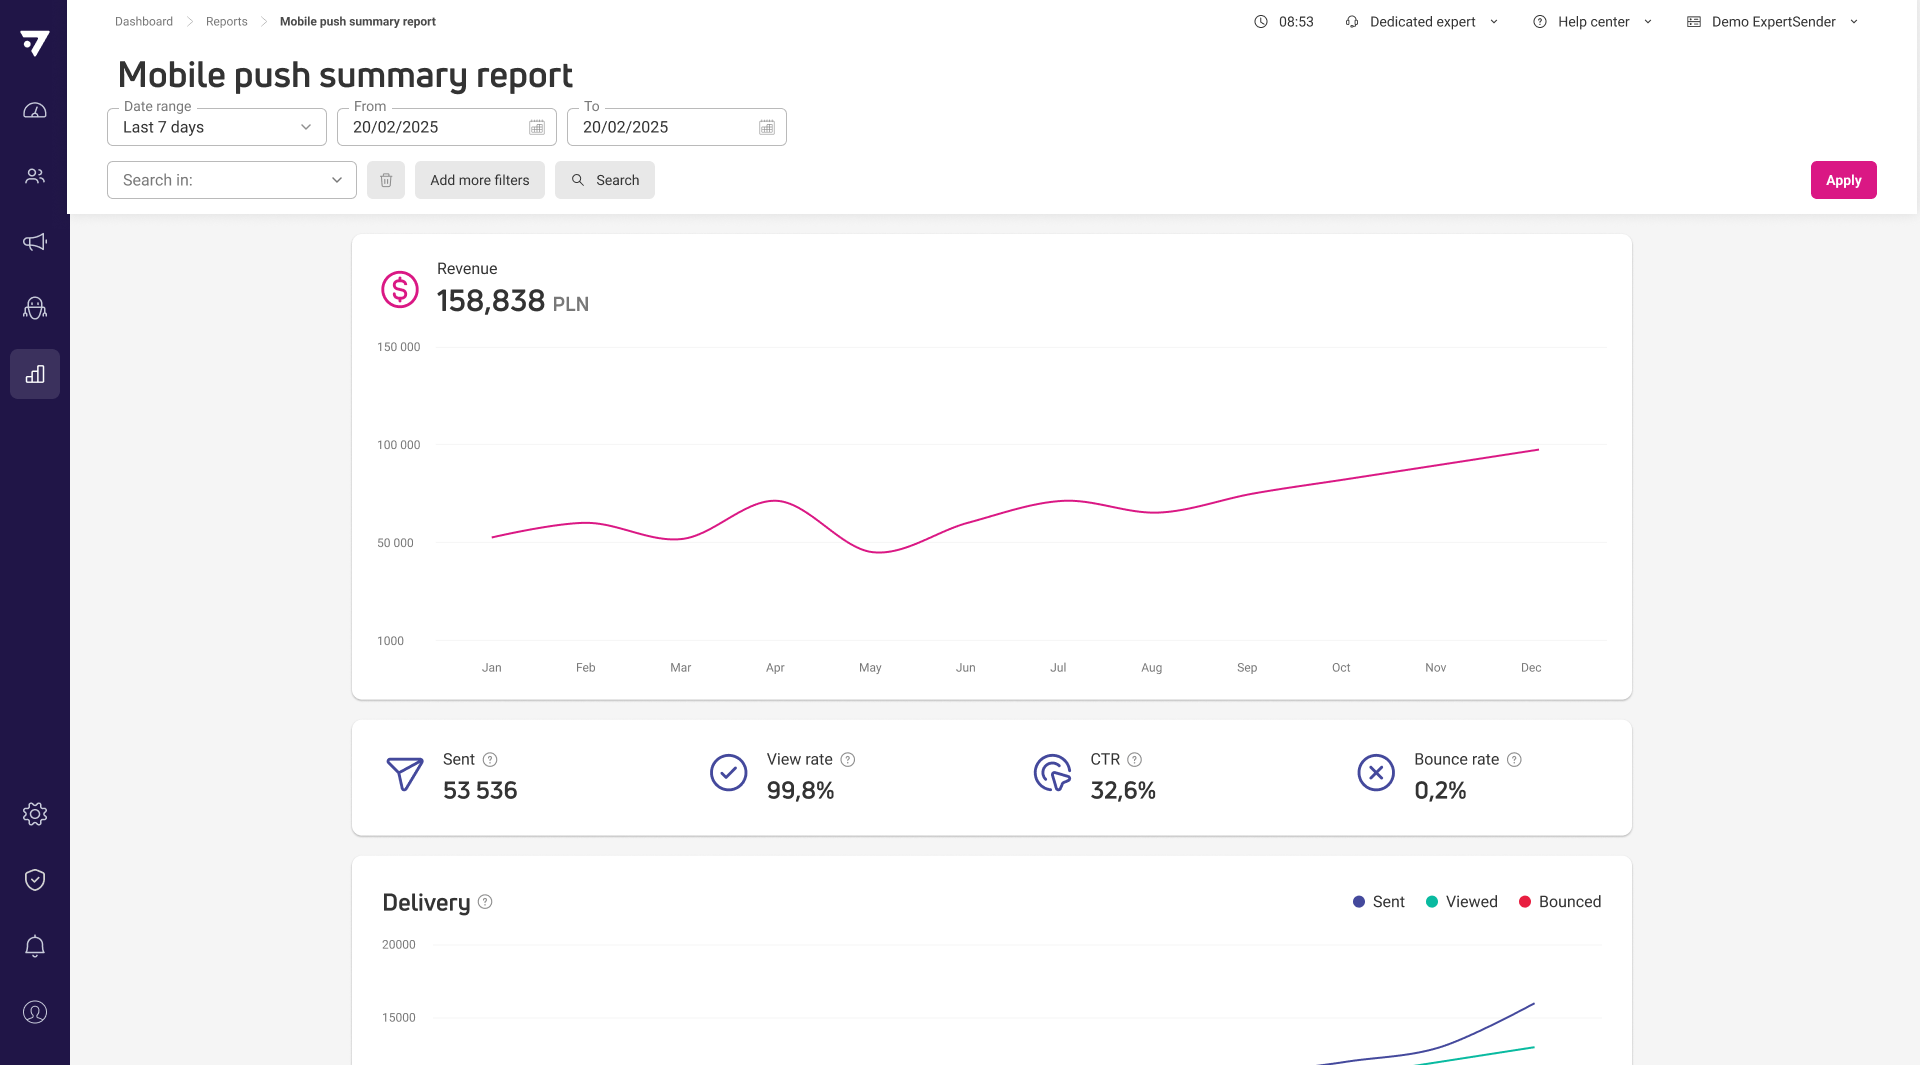
Task: Click the Revenue dollar icon
Action: click(400, 290)
